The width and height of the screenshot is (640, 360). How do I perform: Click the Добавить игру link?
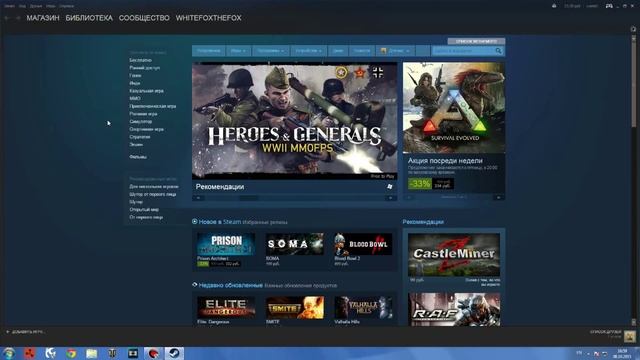[x=28, y=332]
